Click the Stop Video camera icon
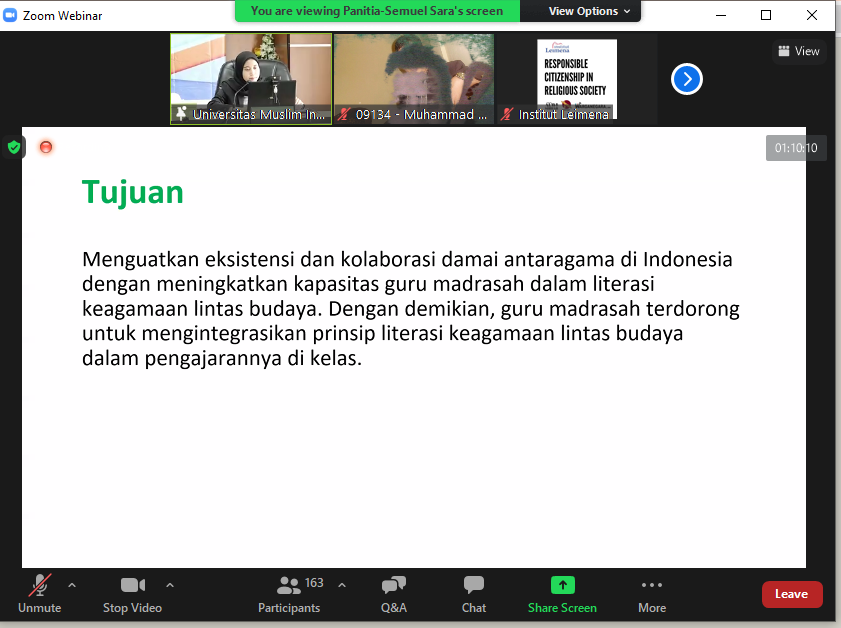The height and width of the screenshot is (628, 841). [132, 585]
